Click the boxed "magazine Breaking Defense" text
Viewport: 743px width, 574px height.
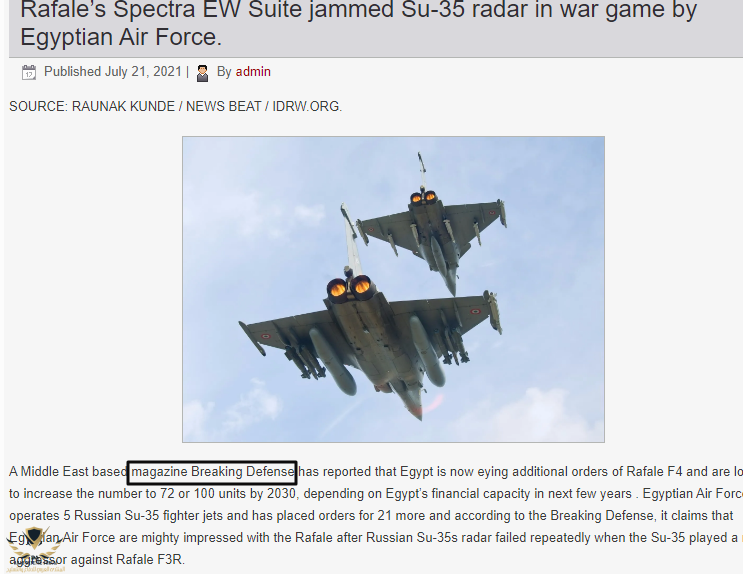[212, 472]
